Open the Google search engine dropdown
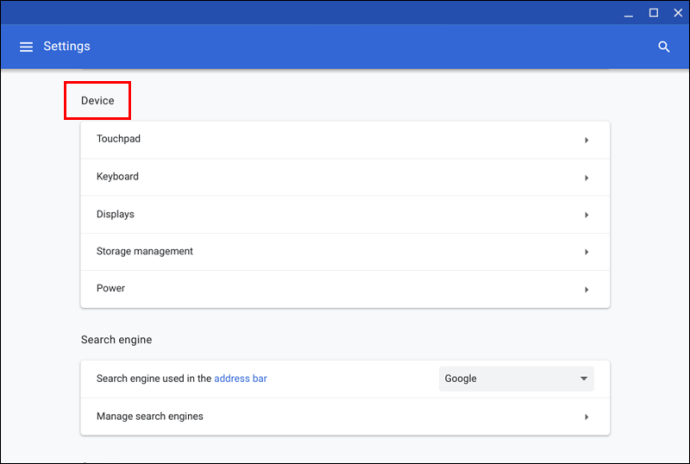Viewport: 690px width, 464px height. (x=516, y=379)
